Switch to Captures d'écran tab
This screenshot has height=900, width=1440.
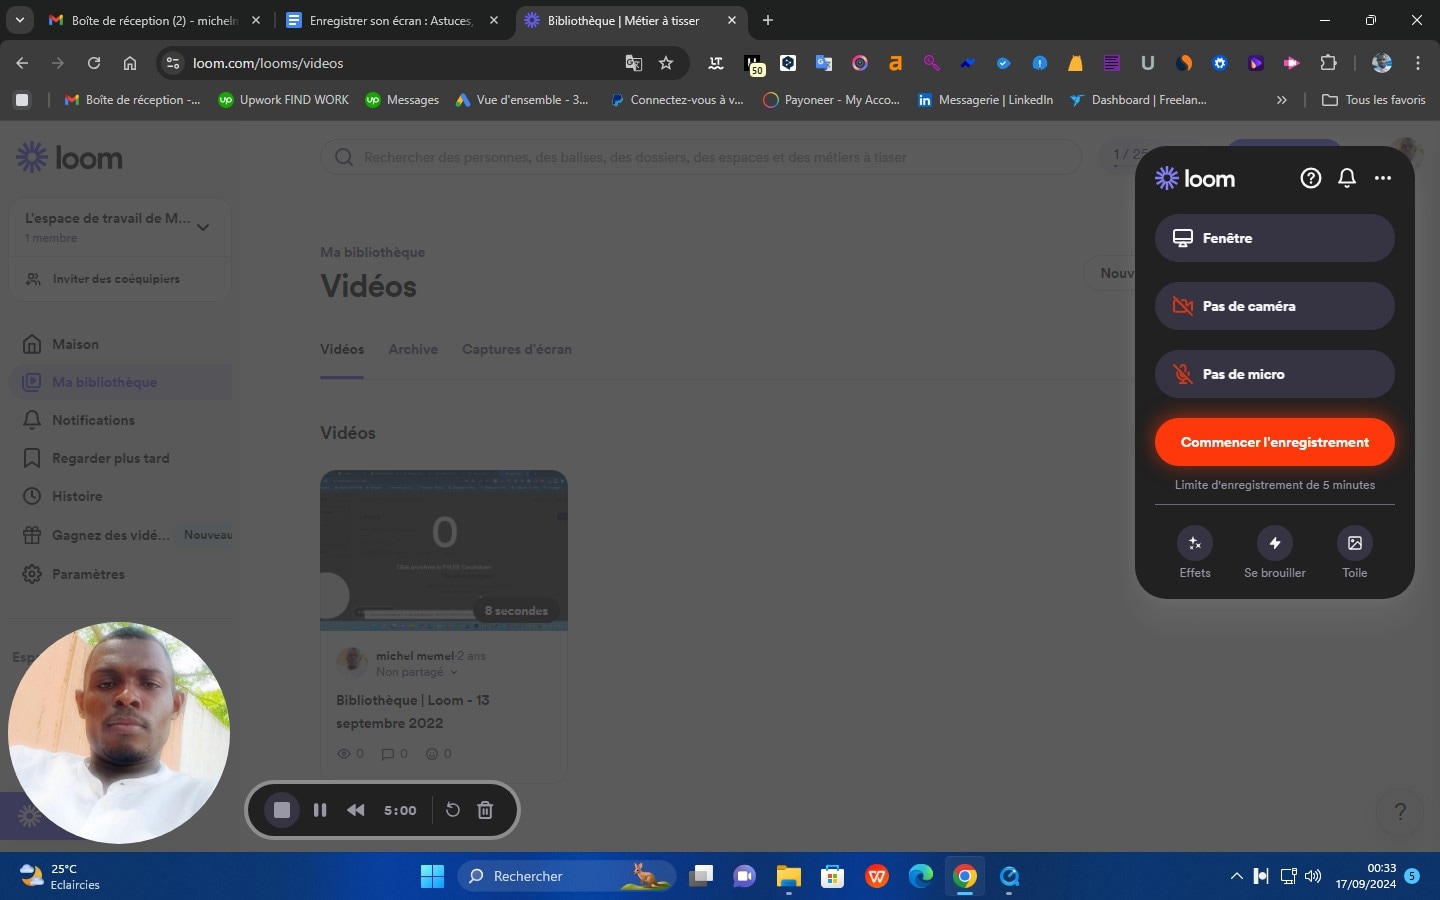click(x=517, y=349)
